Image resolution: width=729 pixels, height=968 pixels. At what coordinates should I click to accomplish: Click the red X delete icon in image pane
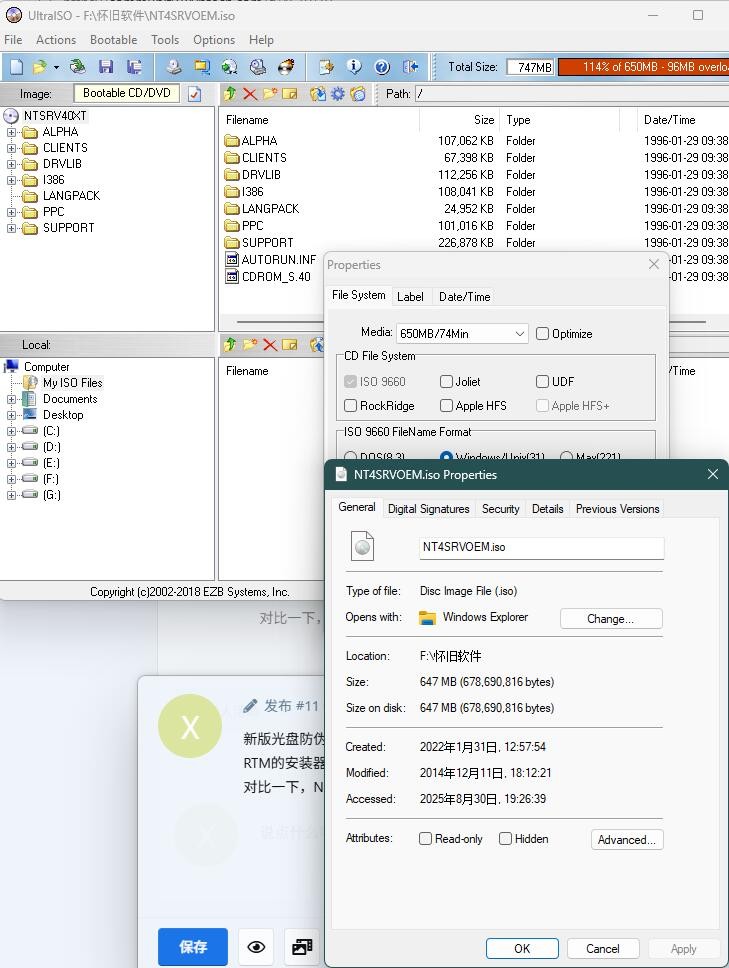click(250, 94)
